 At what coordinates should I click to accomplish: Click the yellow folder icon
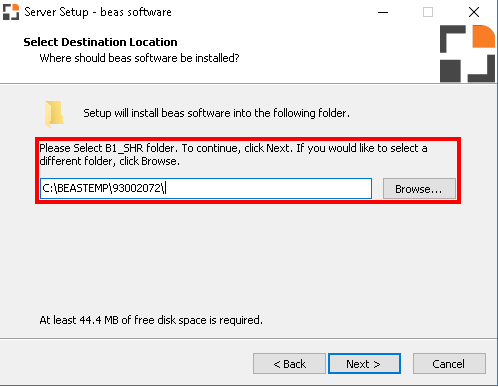point(54,114)
